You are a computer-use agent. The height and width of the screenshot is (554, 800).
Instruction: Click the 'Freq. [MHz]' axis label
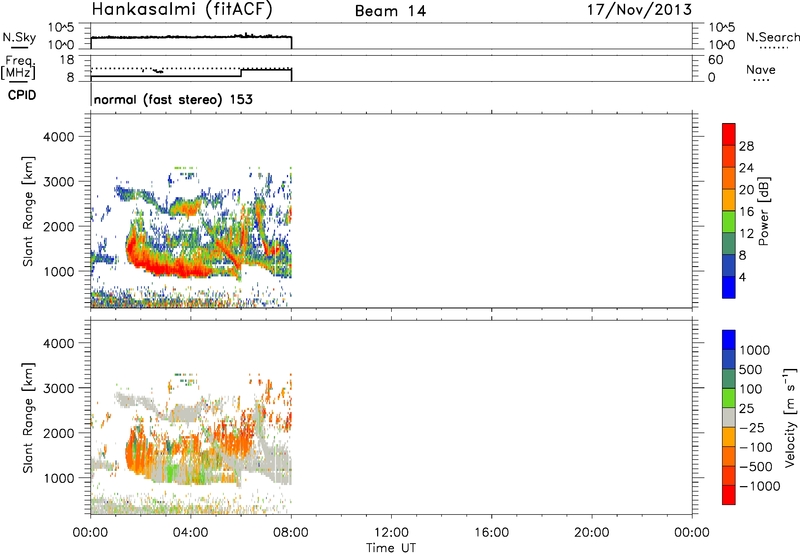19,68
